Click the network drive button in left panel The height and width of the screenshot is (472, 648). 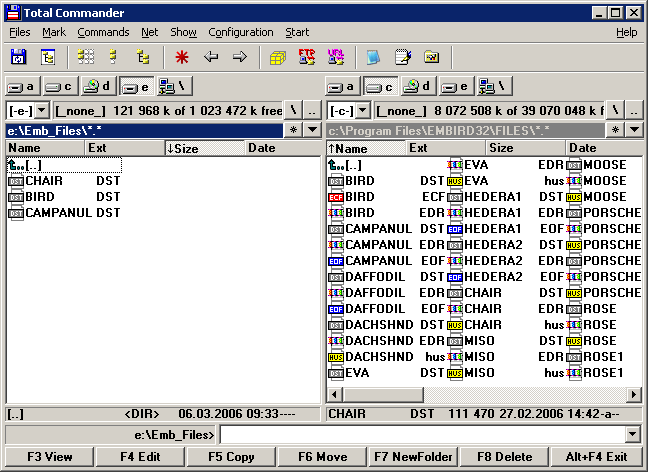coord(174,87)
